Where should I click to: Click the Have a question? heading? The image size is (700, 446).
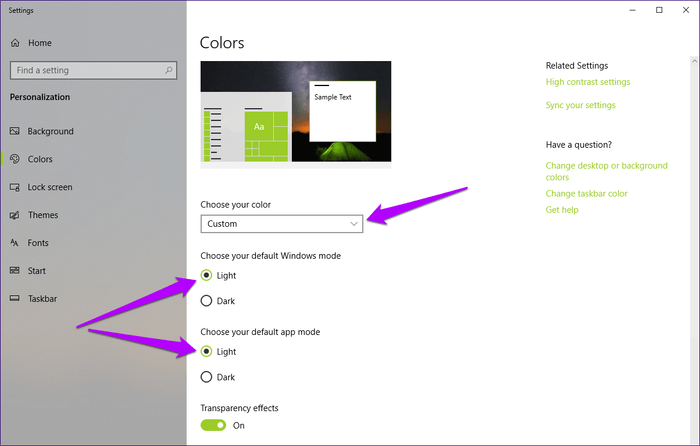coord(579,145)
